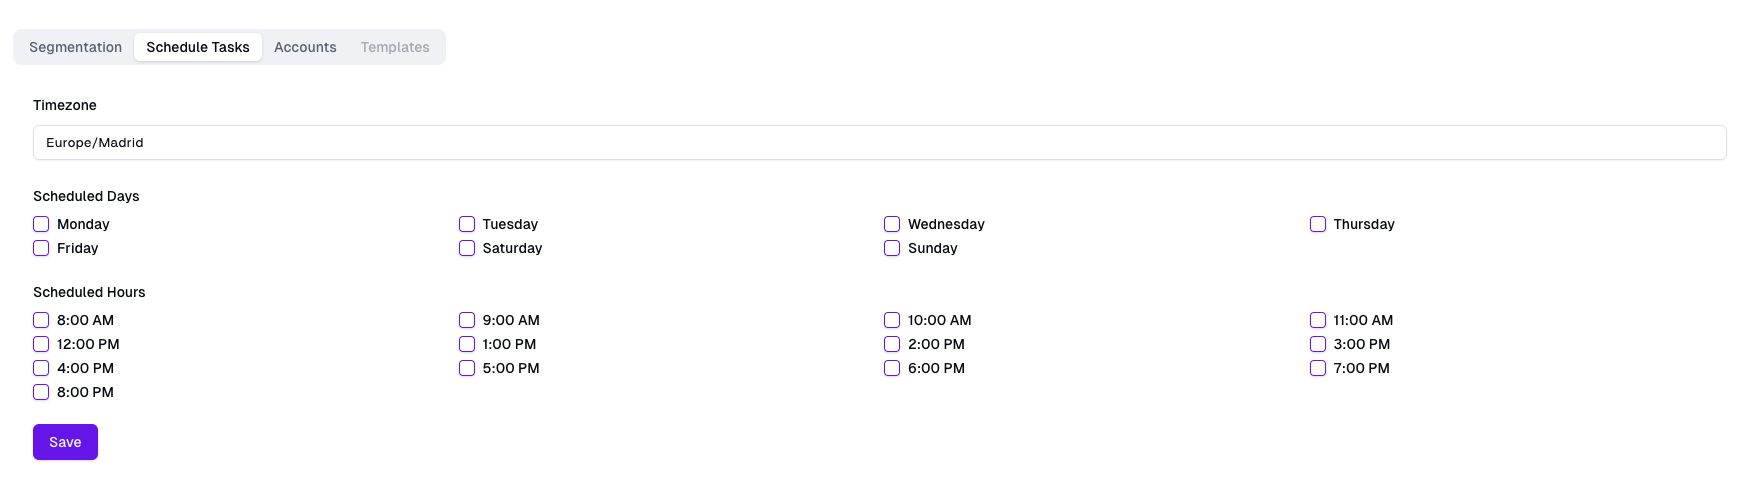The height and width of the screenshot is (489, 1756).
Task: Tick the Wednesday checkbox
Action: tap(892, 224)
